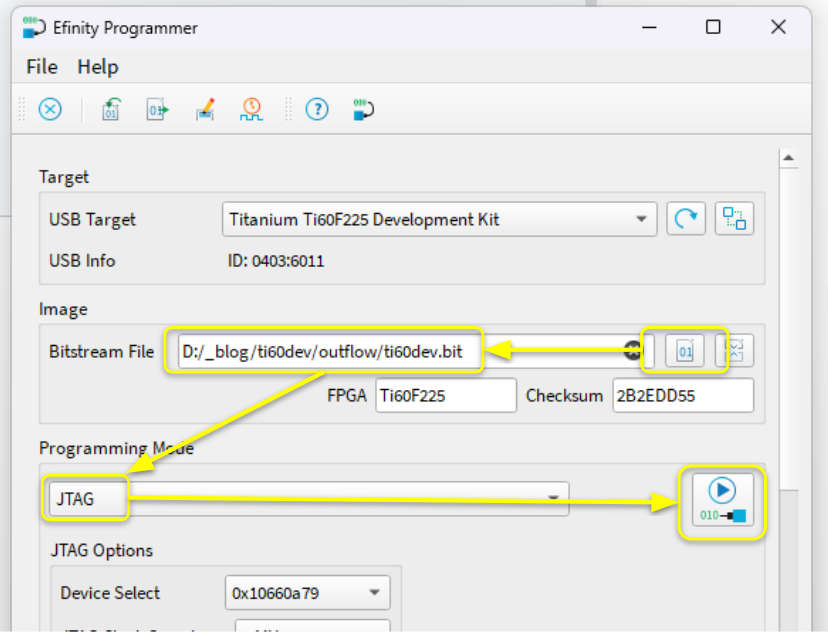Screen dimensions: 828x634
Task: Click the export bitstream toolbar icon
Action: (157, 109)
